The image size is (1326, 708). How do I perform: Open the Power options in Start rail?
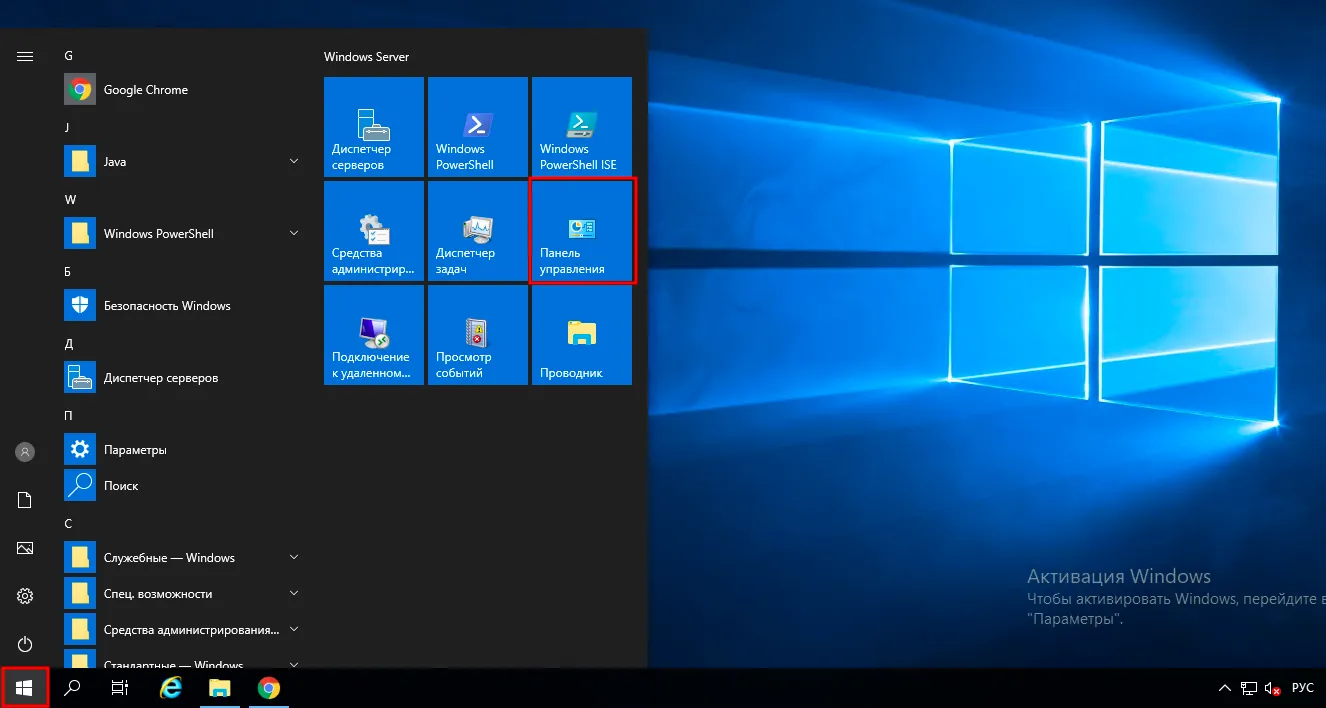(x=25, y=644)
